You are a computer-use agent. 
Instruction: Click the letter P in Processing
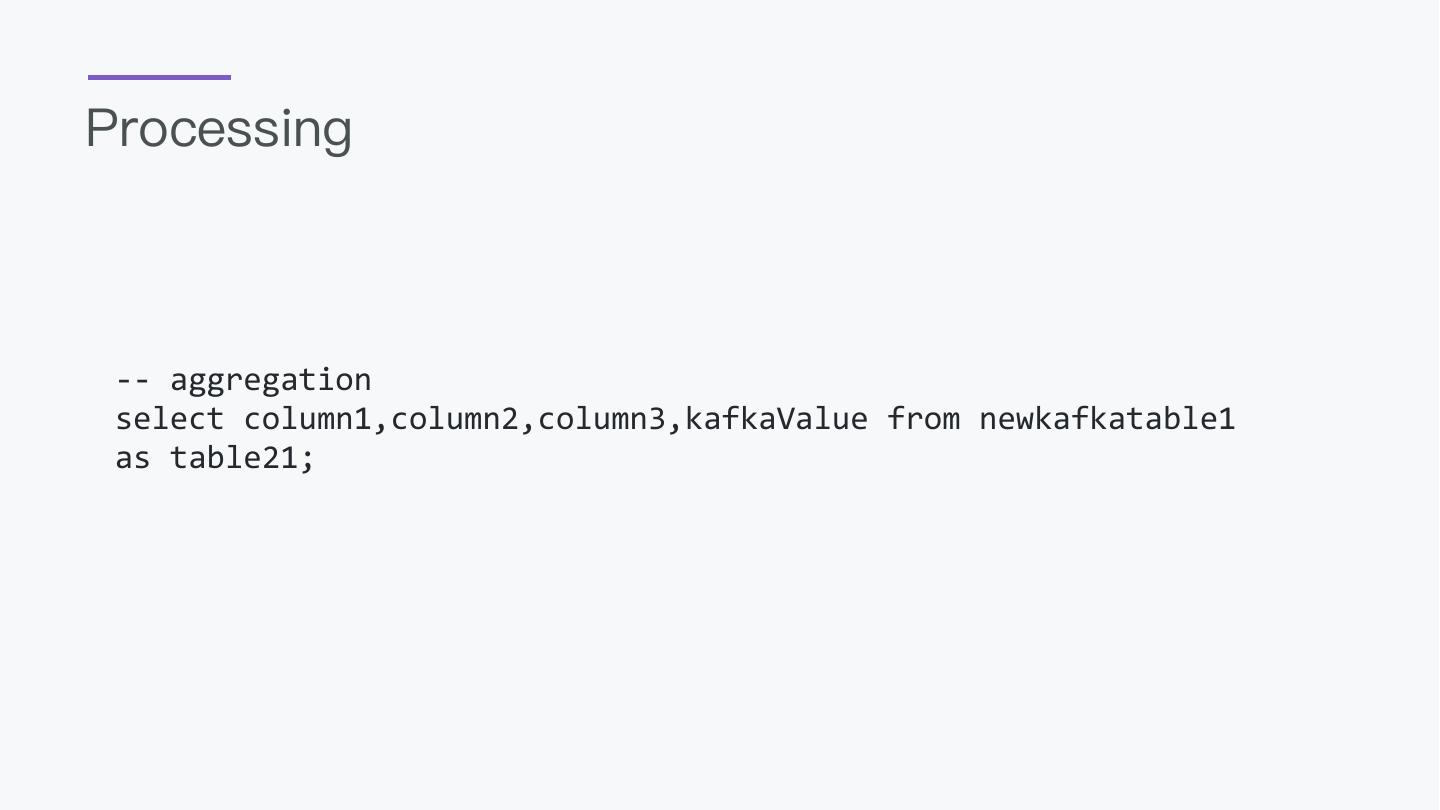tap(103, 129)
